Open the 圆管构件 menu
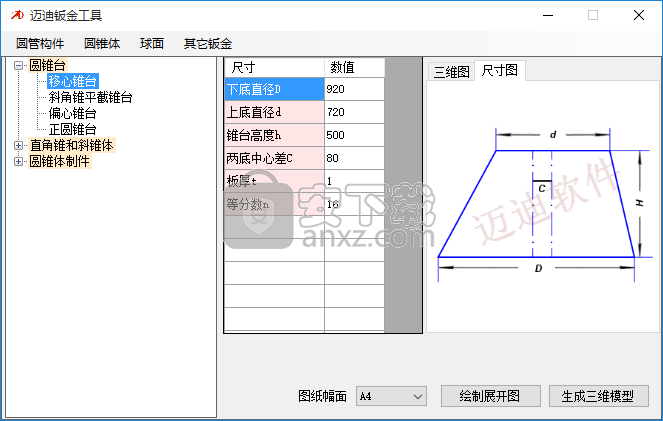The image size is (663, 421). coord(40,44)
